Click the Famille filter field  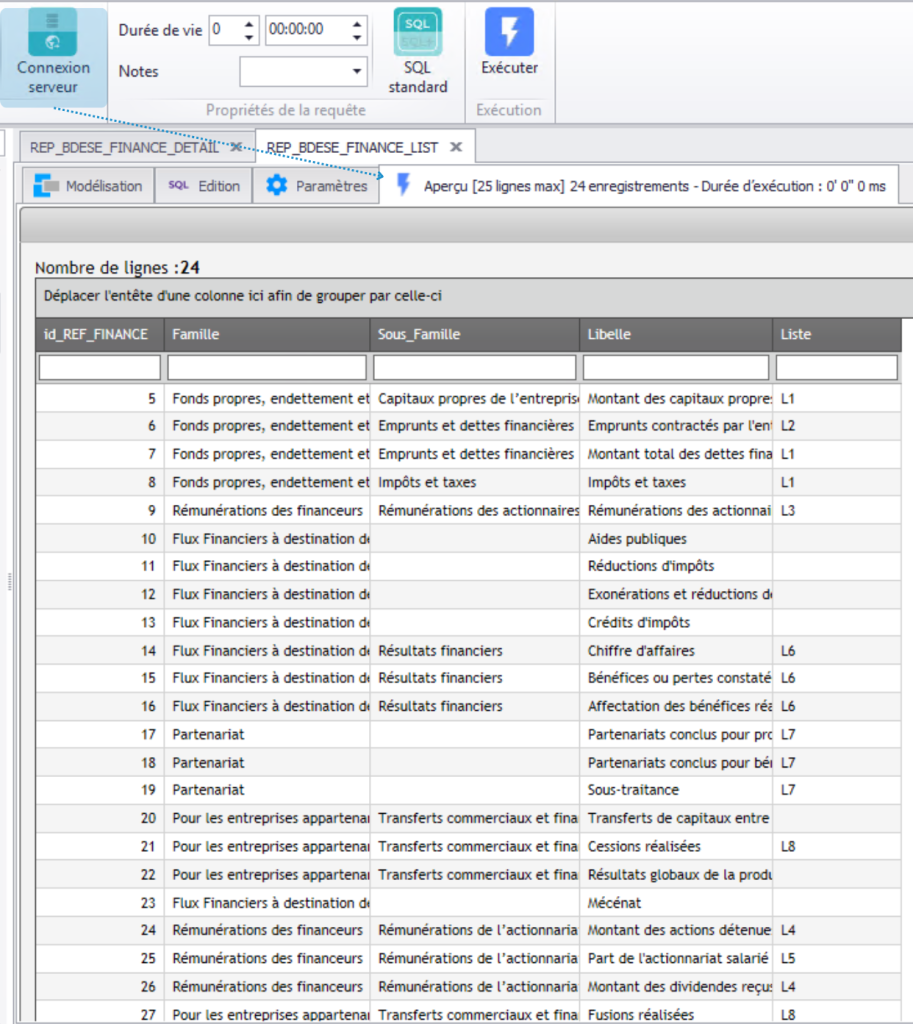click(x=267, y=368)
